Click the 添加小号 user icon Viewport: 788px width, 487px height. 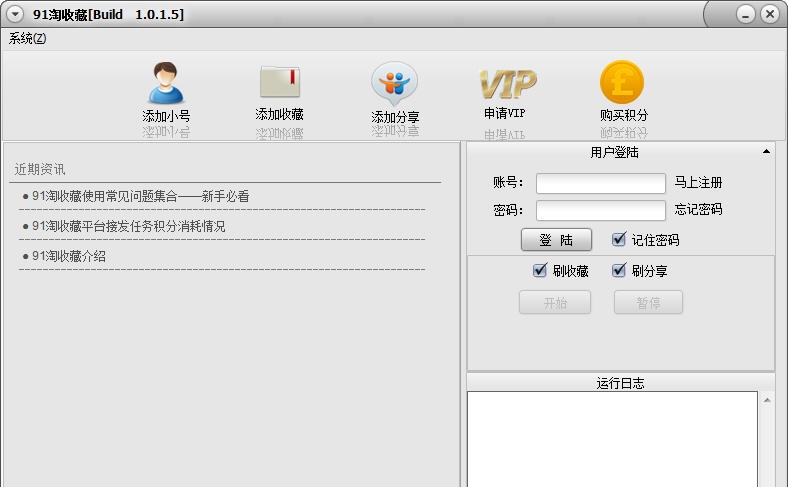point(166,83)
